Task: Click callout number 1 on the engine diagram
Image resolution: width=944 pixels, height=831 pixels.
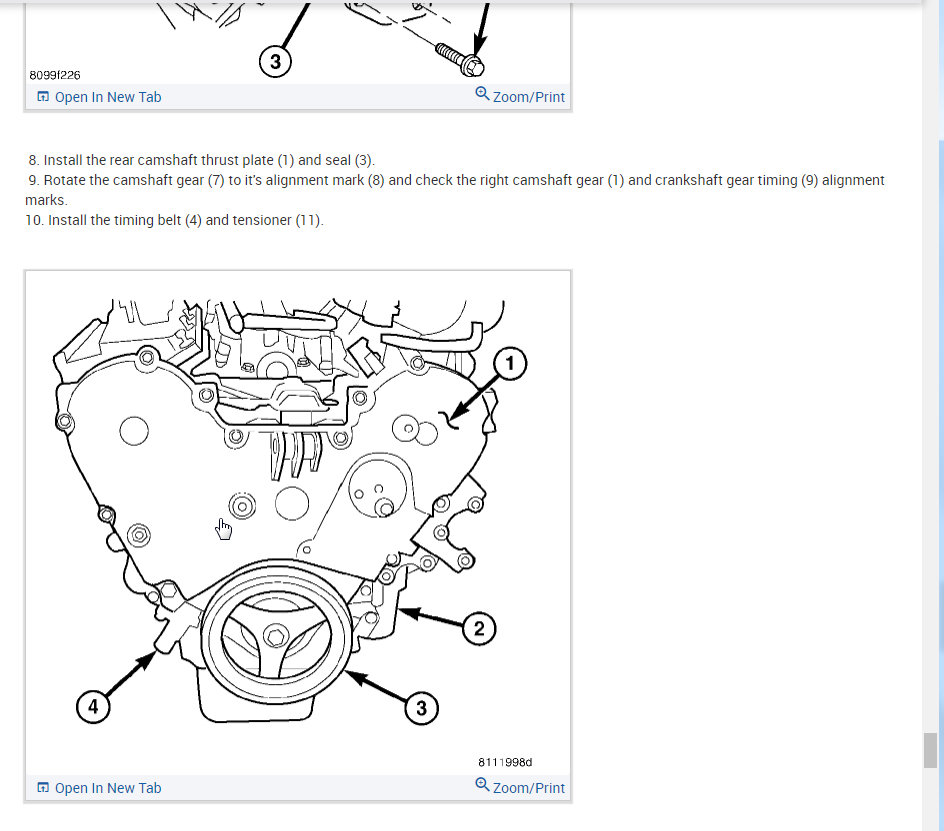Action: (511, 363)
